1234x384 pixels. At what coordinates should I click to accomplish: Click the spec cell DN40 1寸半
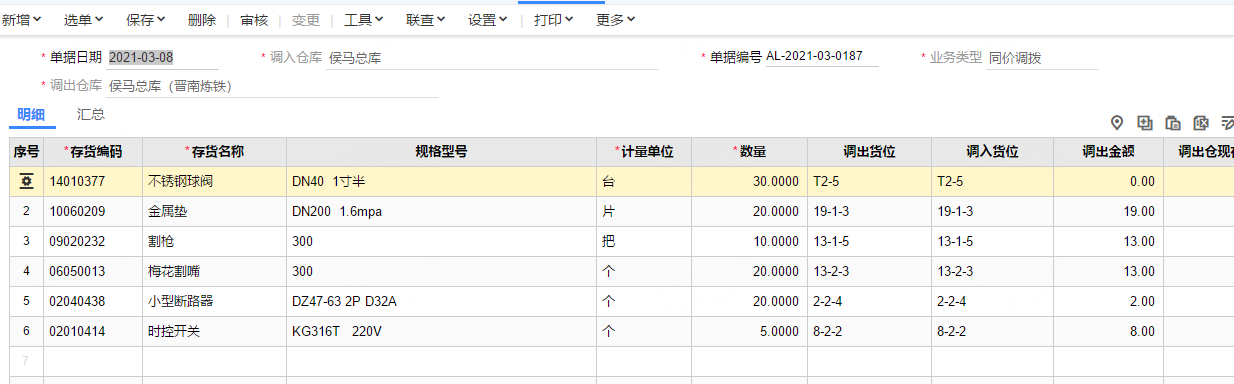[x=441, y=182]
